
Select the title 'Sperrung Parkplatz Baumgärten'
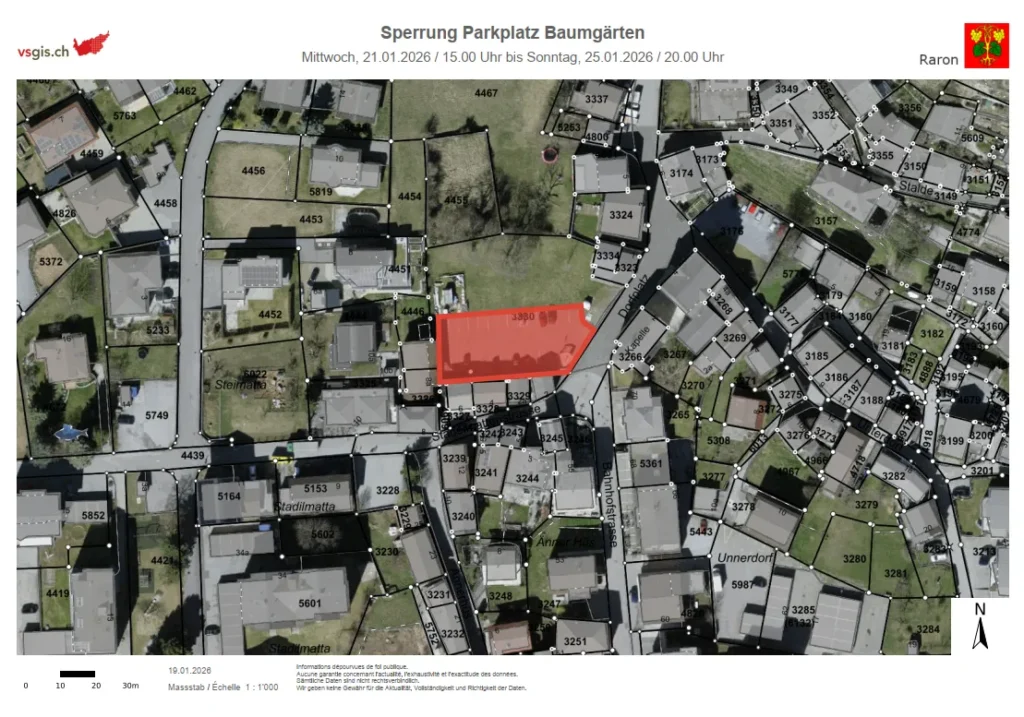(512, 33)
